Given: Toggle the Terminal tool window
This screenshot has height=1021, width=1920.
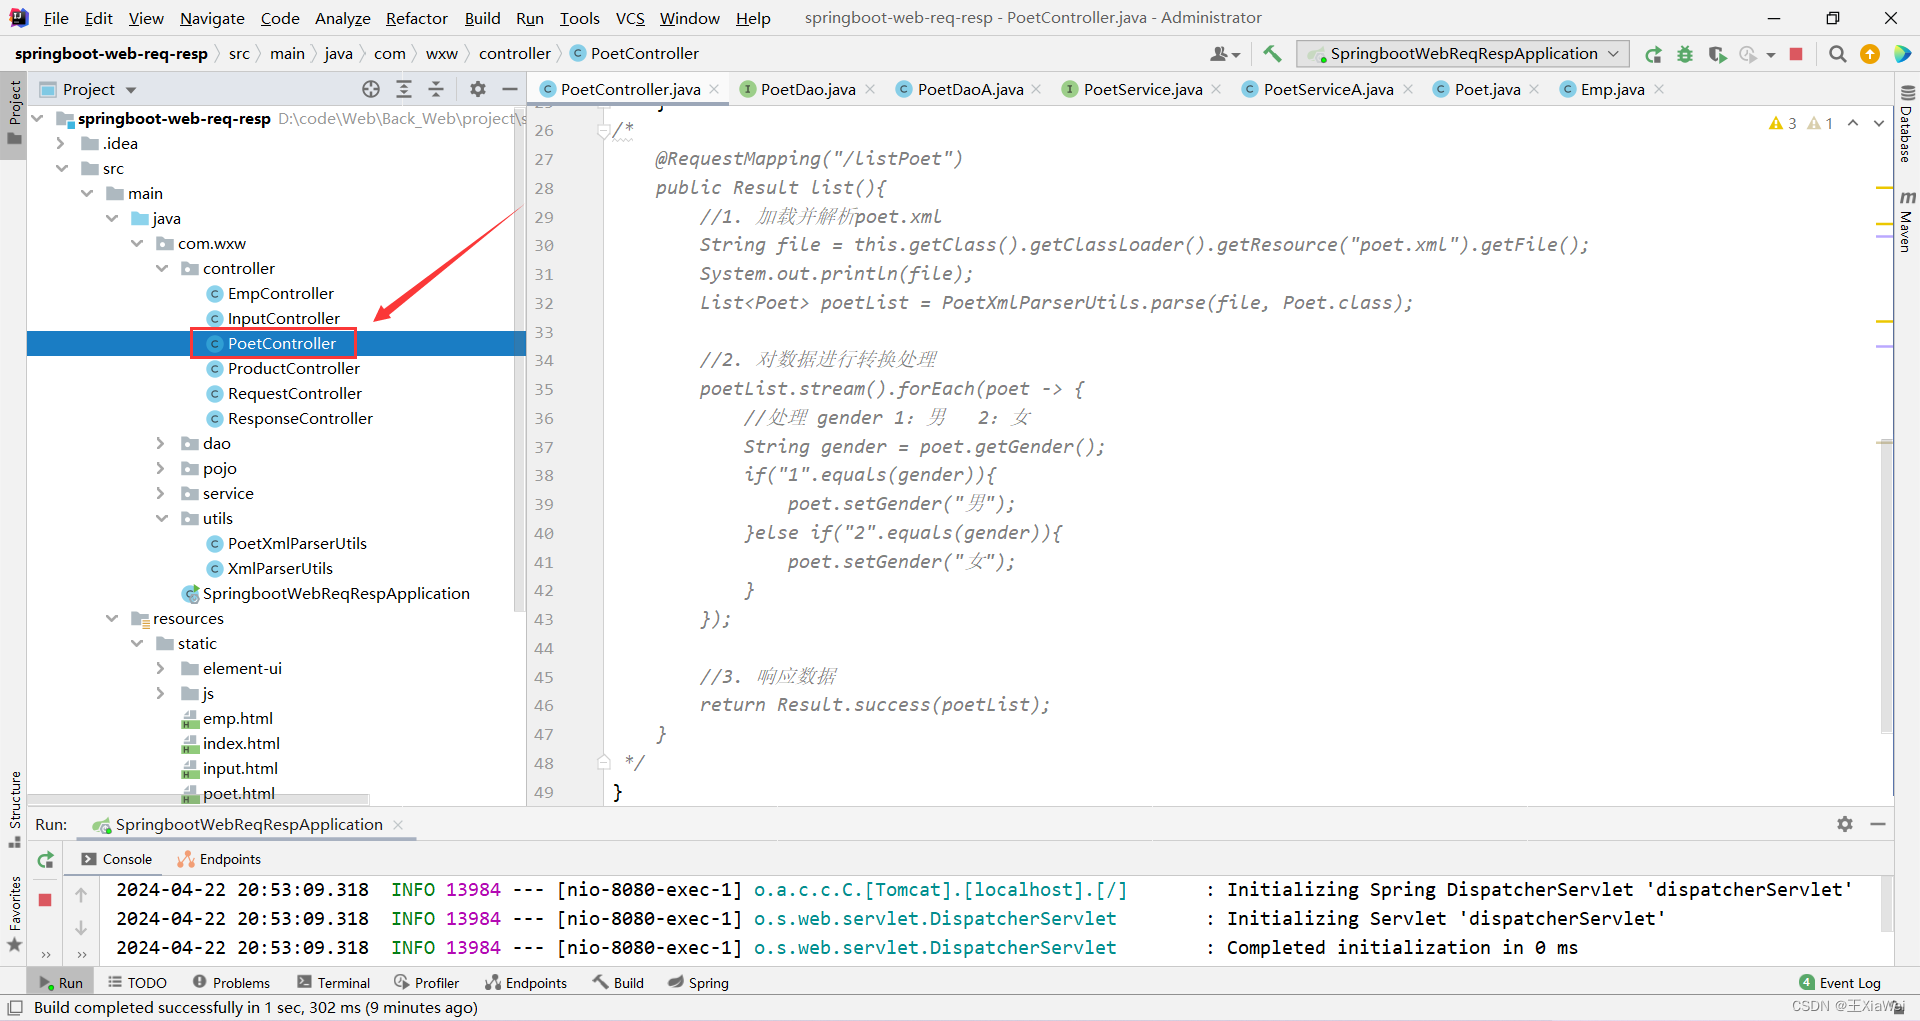Looking at the screenshot, I should point(334,983).
